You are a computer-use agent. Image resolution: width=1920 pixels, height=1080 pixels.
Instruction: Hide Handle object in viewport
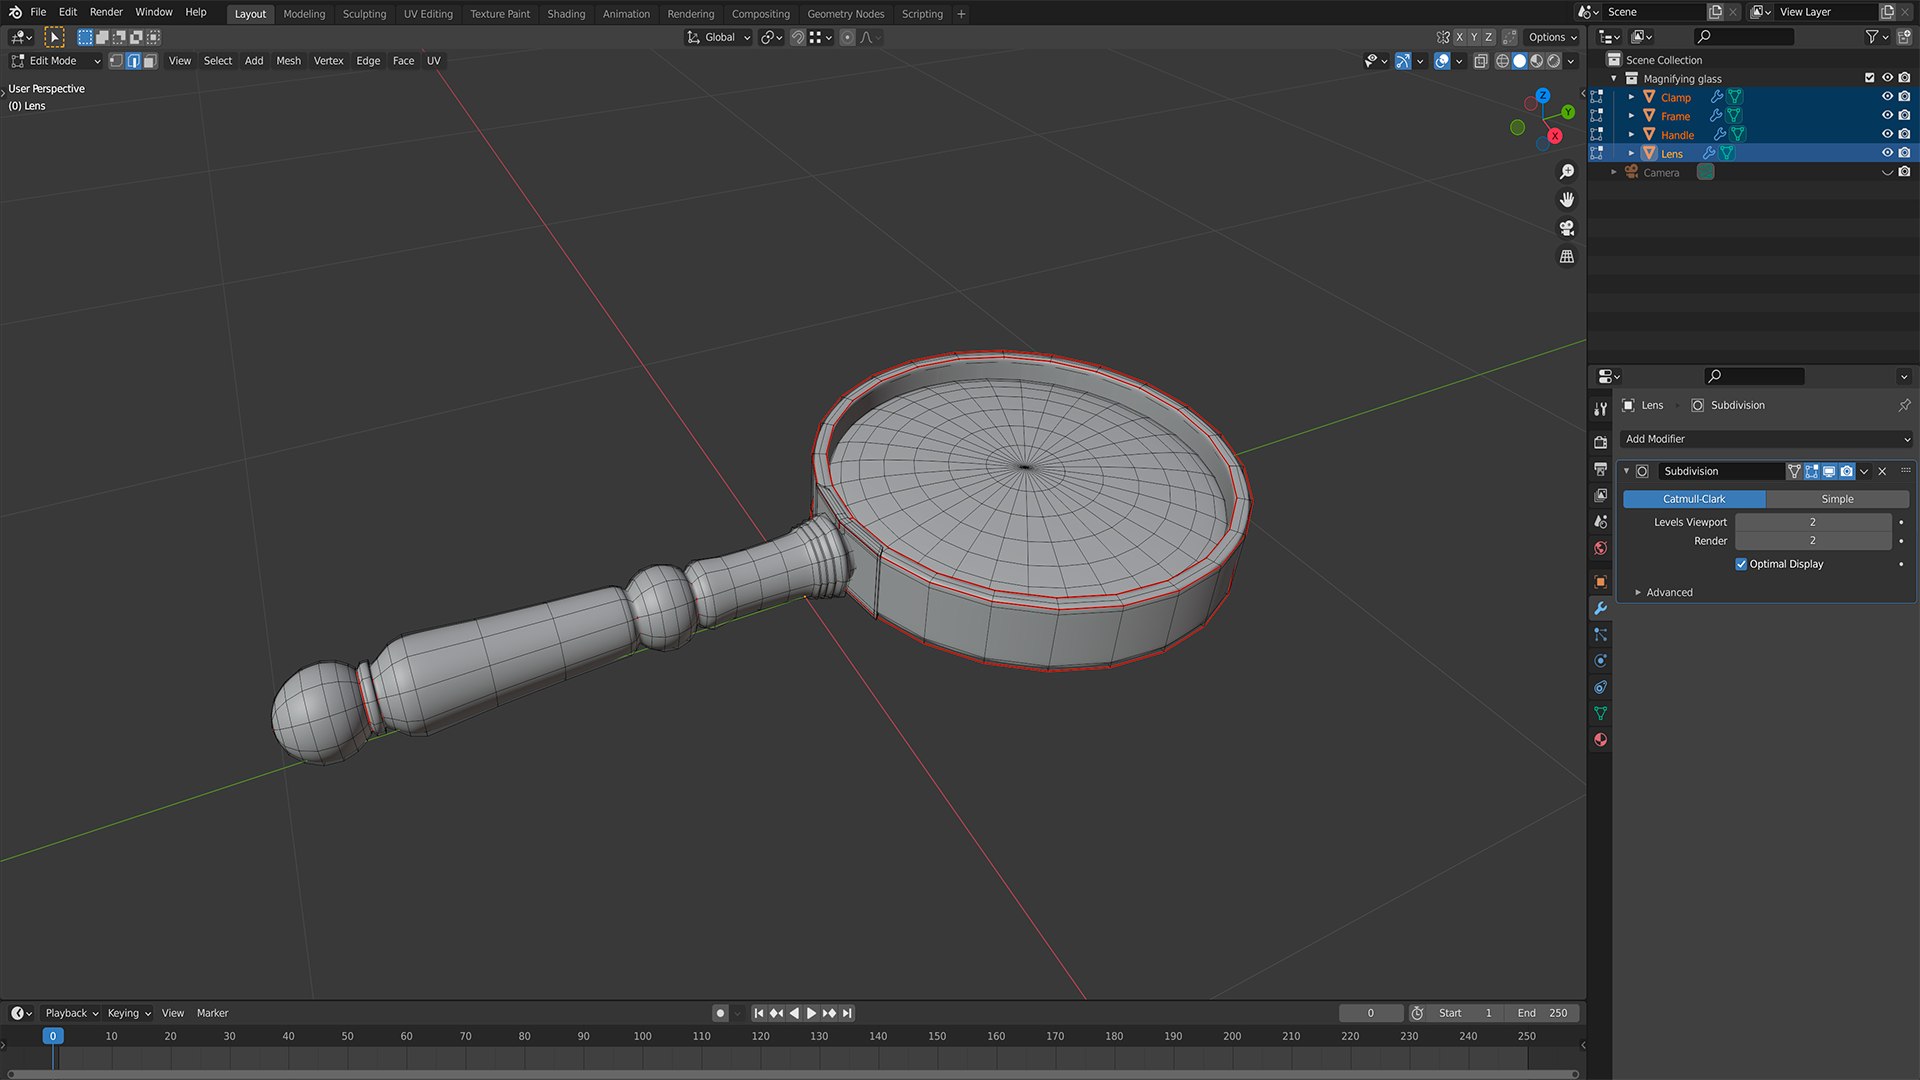point(1887,134)
